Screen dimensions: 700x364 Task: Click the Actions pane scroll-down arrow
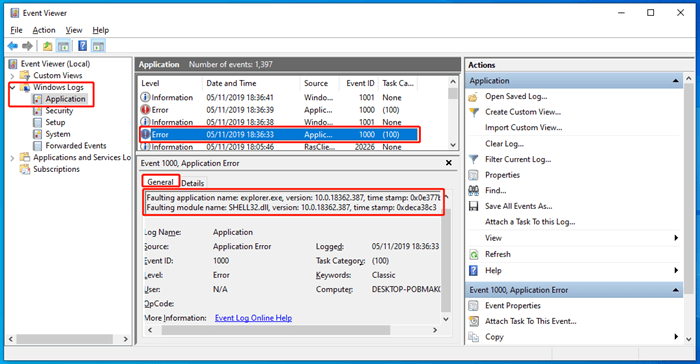tap(688, 340)
